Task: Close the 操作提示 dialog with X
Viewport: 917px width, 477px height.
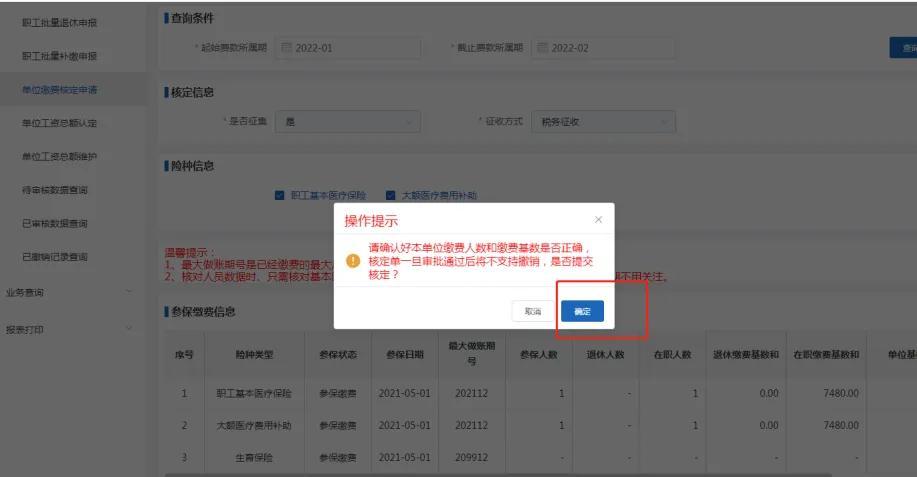Action: 598,219
